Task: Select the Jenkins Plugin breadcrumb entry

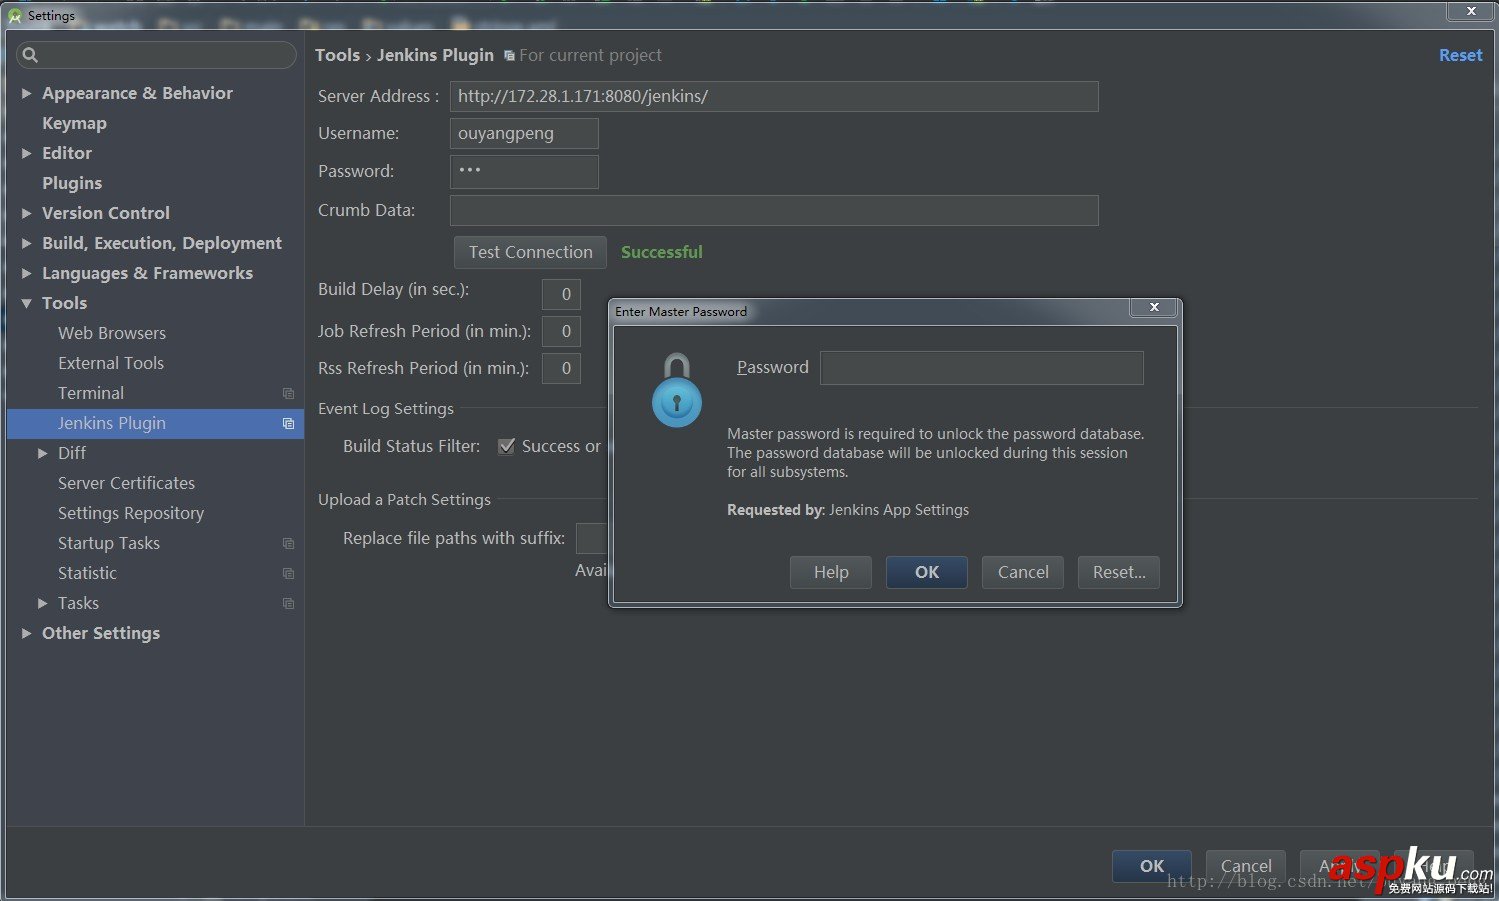Action: (x=435, y=55)
